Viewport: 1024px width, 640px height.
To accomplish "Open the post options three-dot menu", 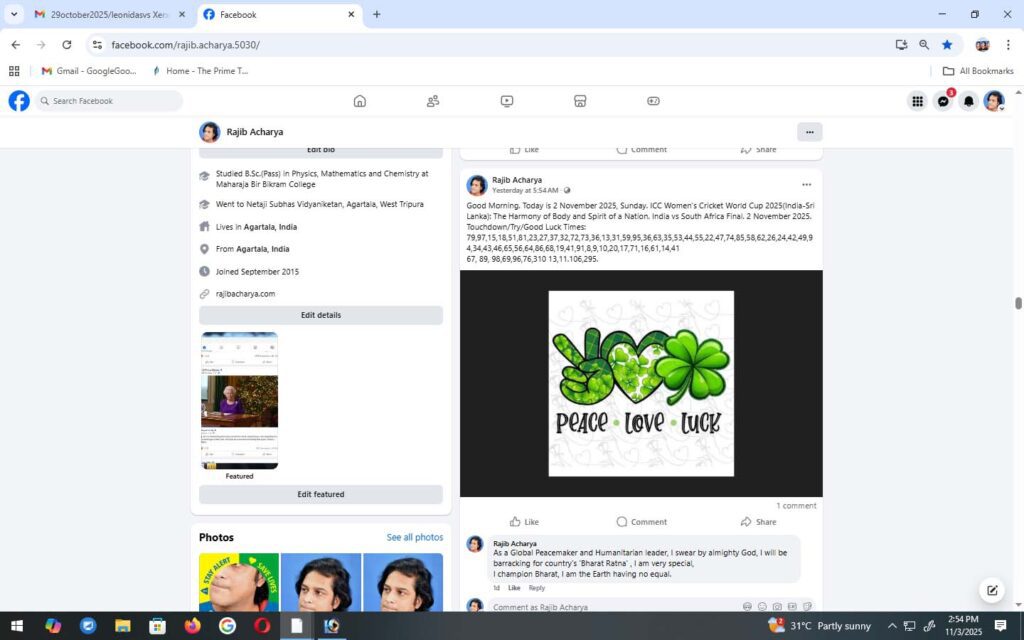I will [806, 185].
